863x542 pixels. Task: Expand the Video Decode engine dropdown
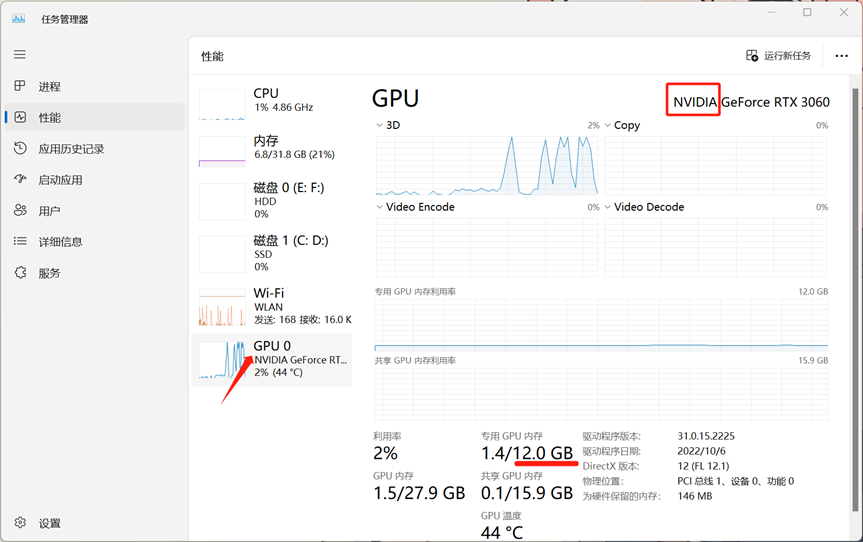[x=608, y=207]
